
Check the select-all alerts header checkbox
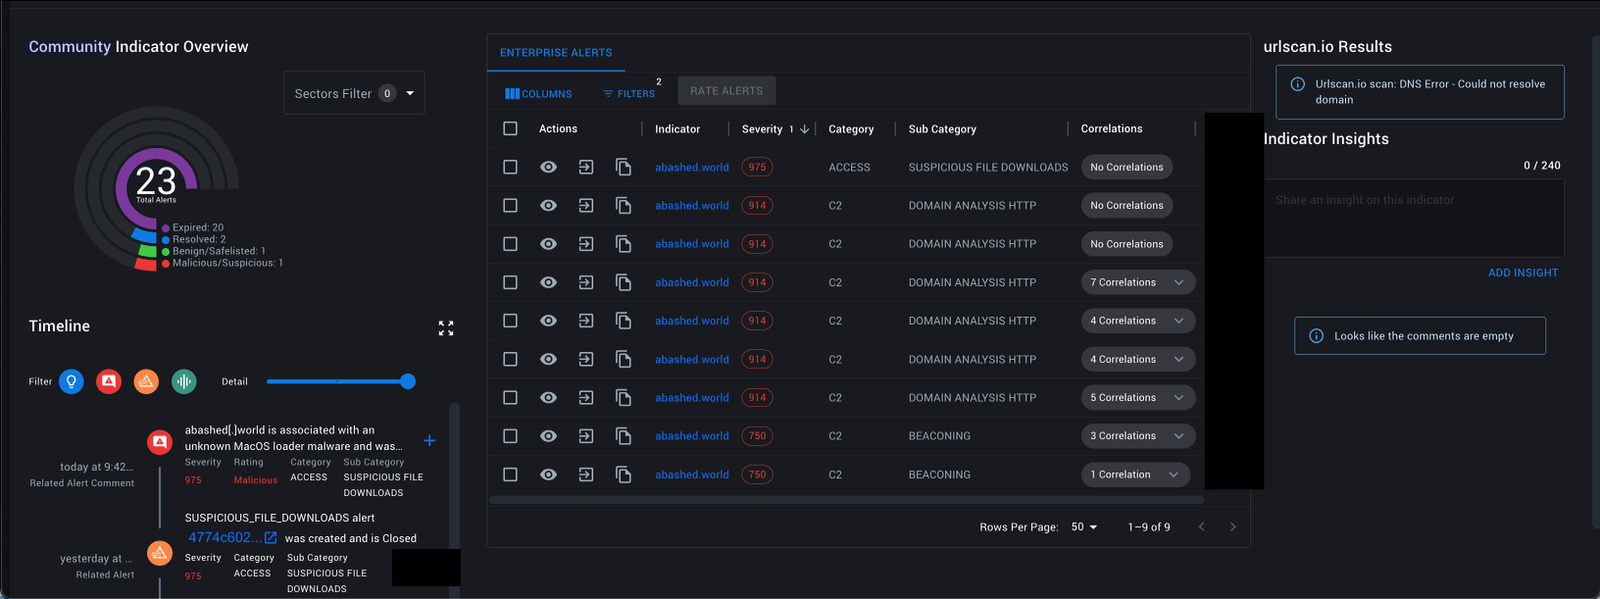click(510, 129)
